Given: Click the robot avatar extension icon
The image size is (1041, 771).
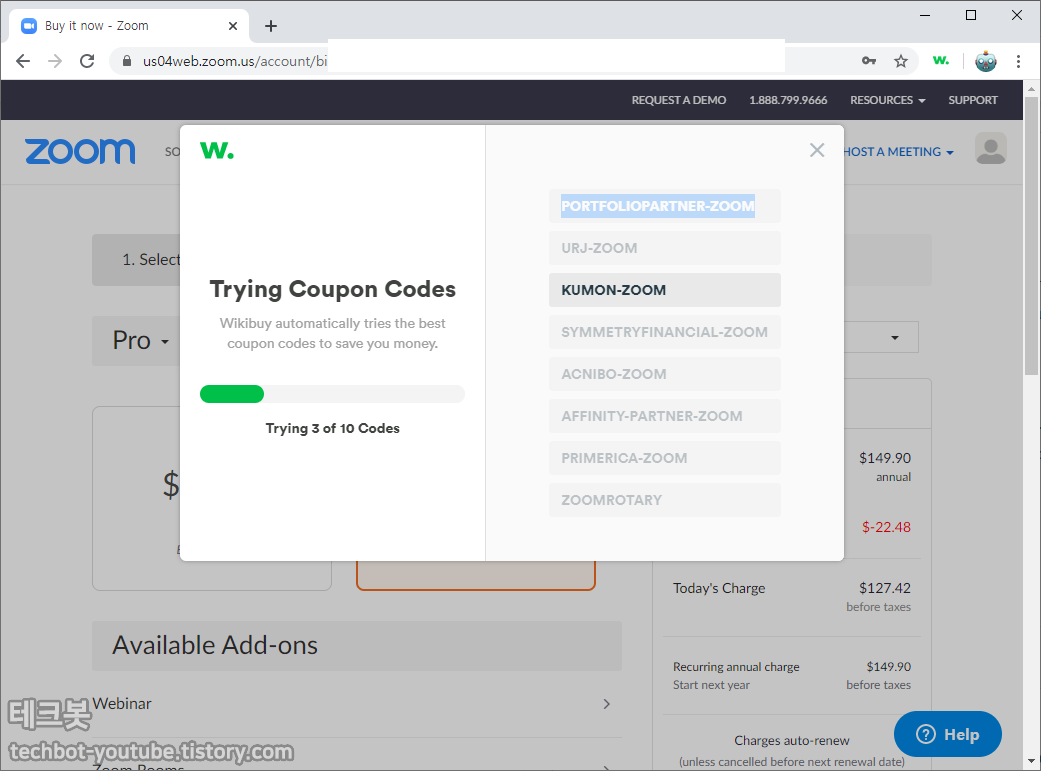Looking at the screenshot, I should (x=986, y=61).
